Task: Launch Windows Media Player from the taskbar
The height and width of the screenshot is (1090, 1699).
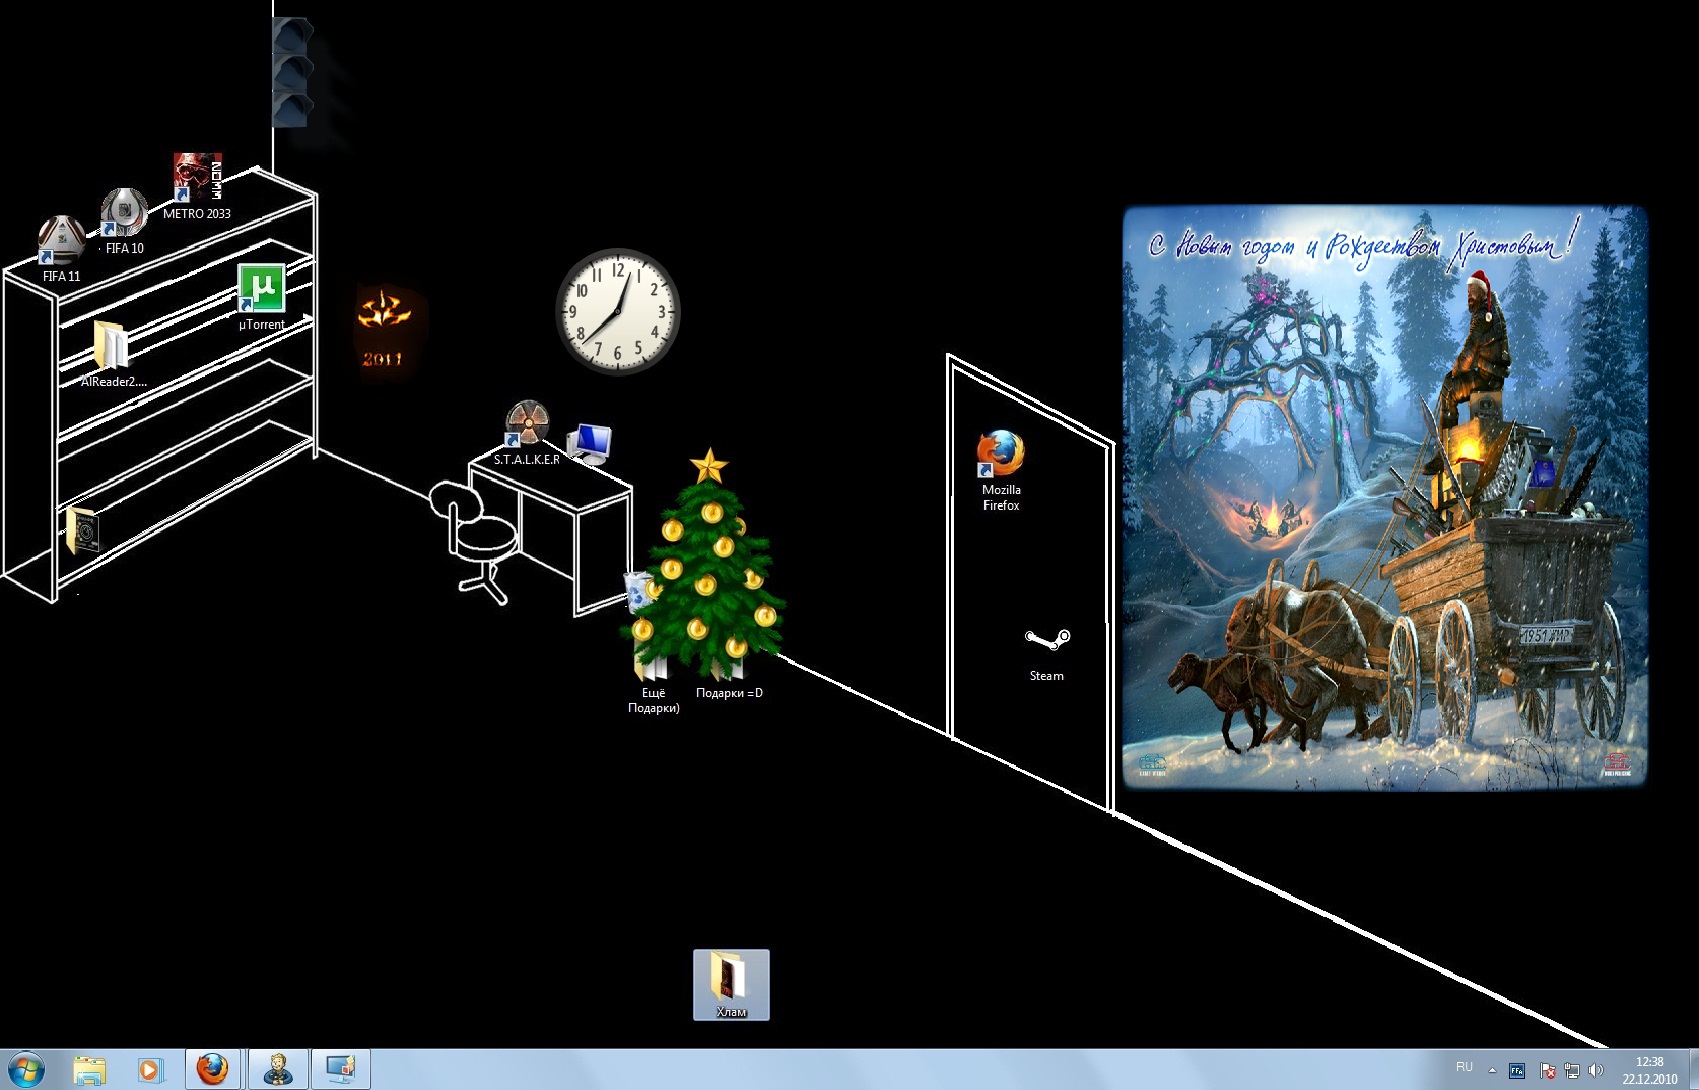Action: 149,1070
